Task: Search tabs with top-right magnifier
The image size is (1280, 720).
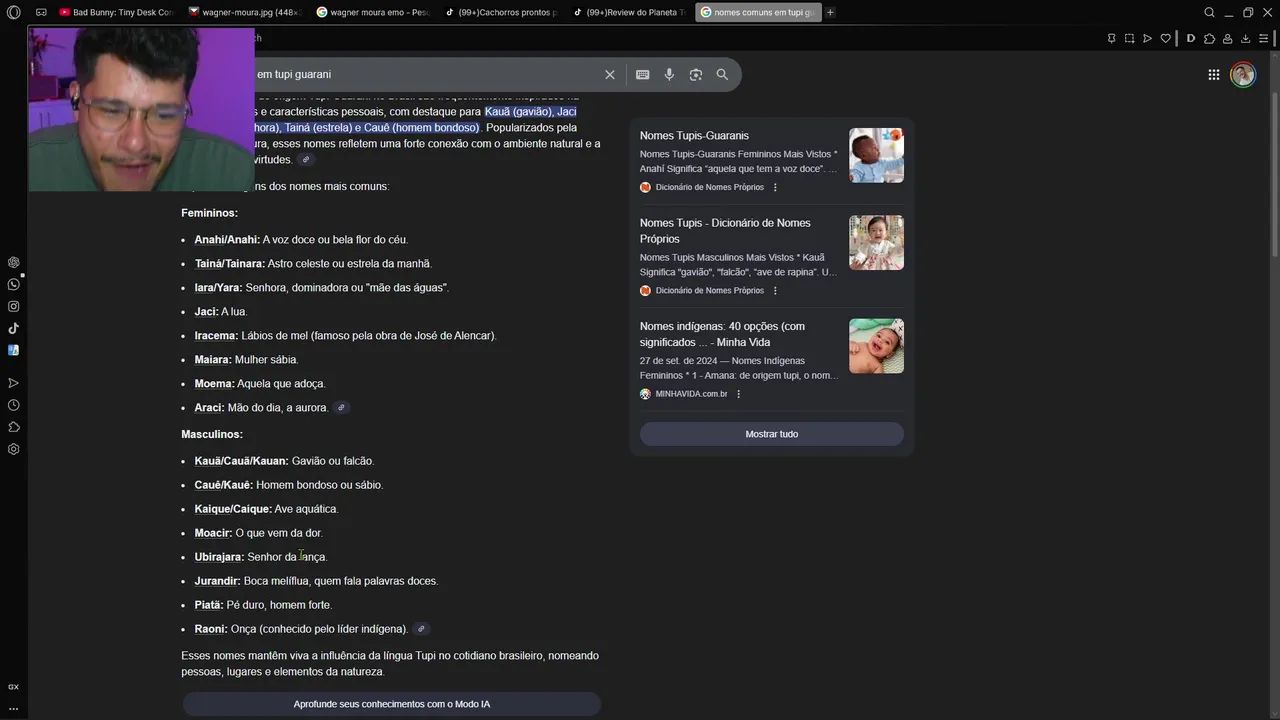Action: point(1209,12)
